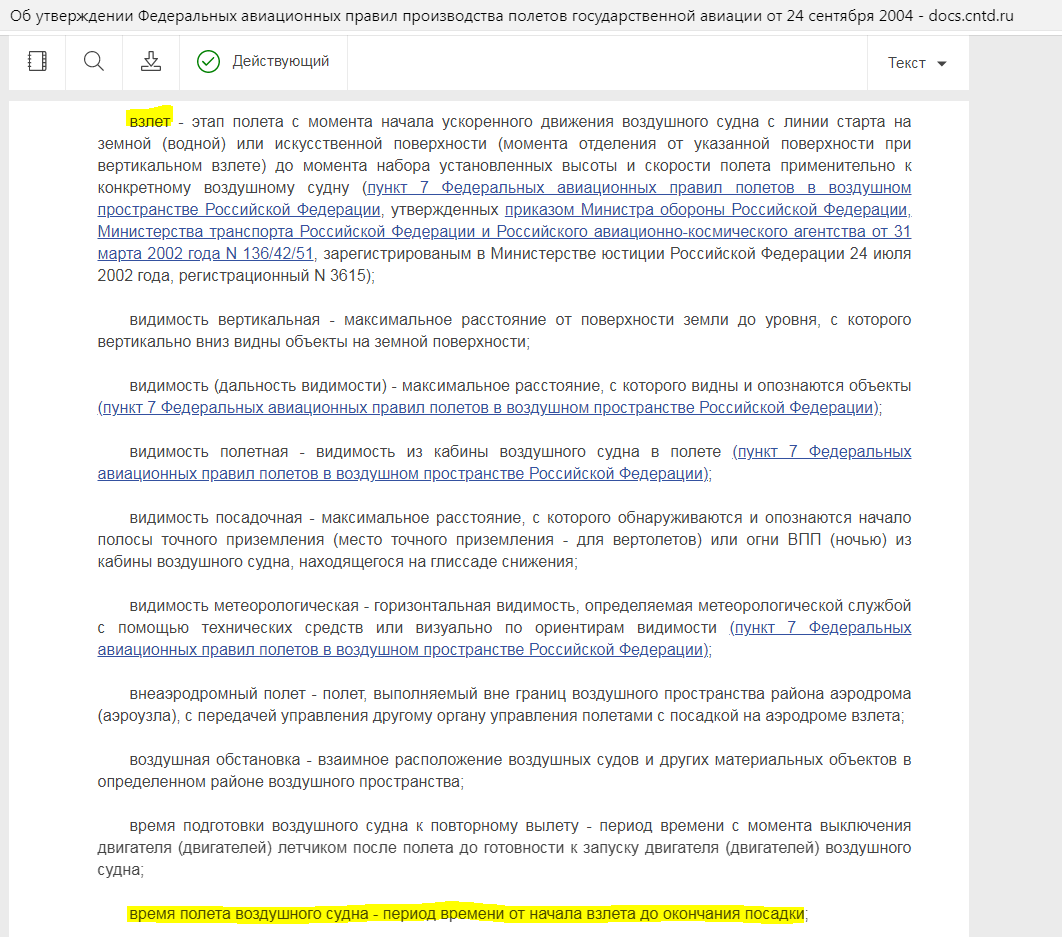The image size is (1062, 937).
Task: Click the page title mentioning docs.cntd.ru
Action: click(x=511, y=16)
